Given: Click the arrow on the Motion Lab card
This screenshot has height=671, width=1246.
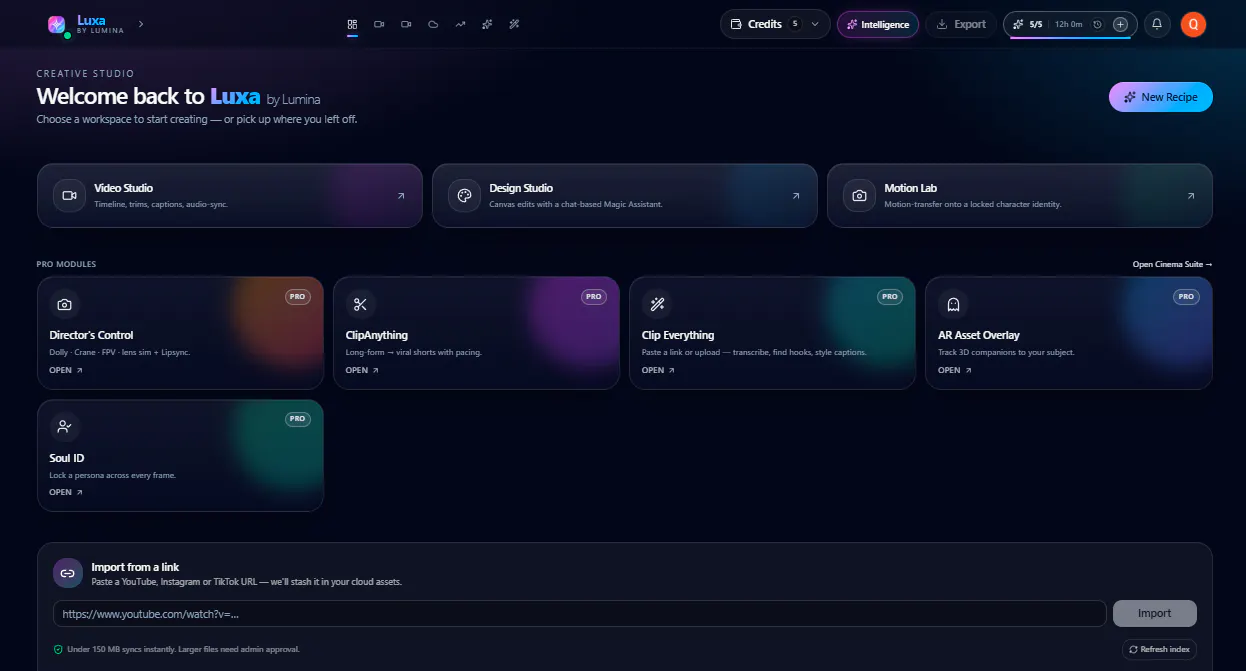Looking at the screenshot, I should pyautogui.click(x=1191, y=196).
